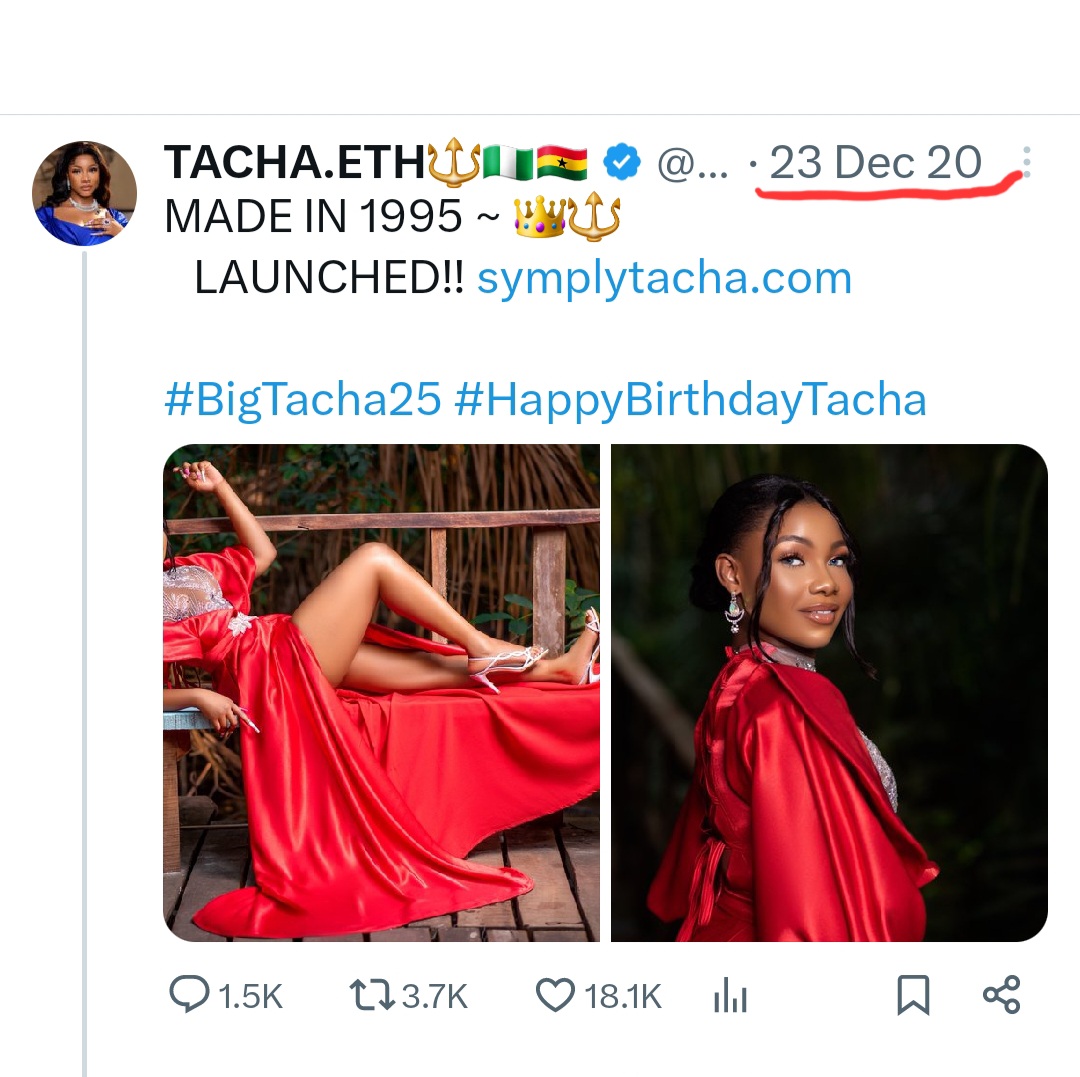
Task: Open the TACHA.ETH profile picture
Action: point(84,193)
